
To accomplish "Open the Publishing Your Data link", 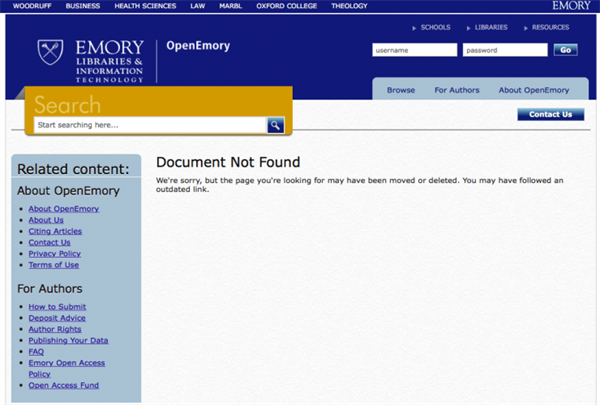I will 68,340.
